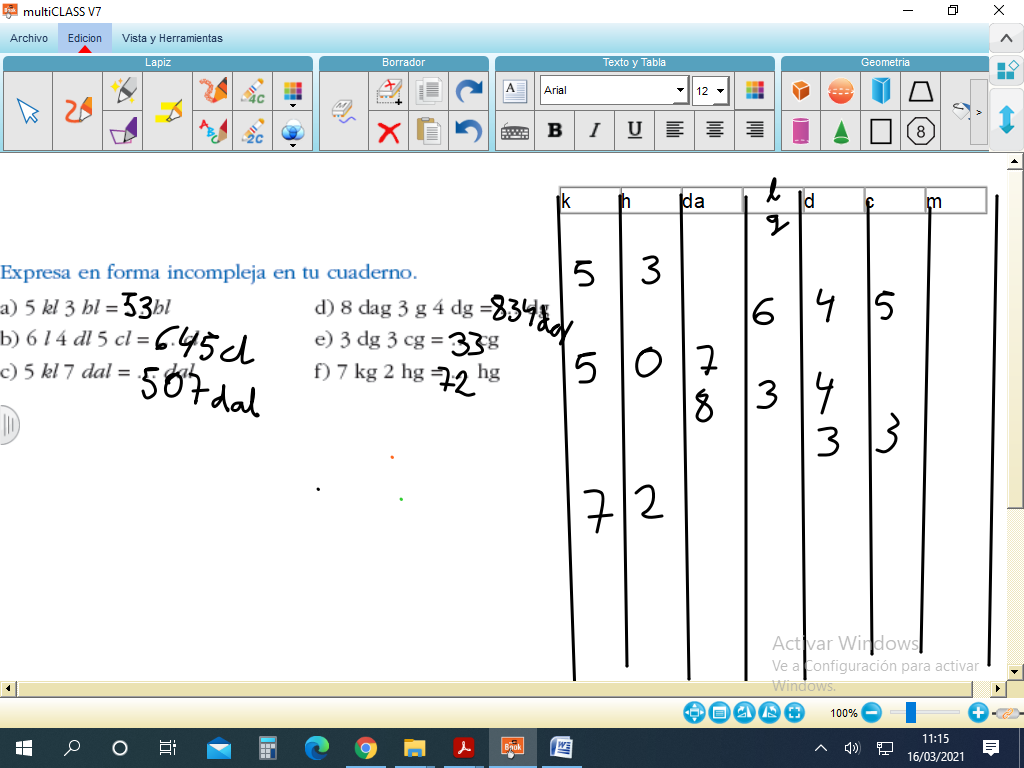This screenshot has height=768, width=1024.
Task: Open the on-screen keyboard icon
Action: pyautogui.click(x=515, y=132)
